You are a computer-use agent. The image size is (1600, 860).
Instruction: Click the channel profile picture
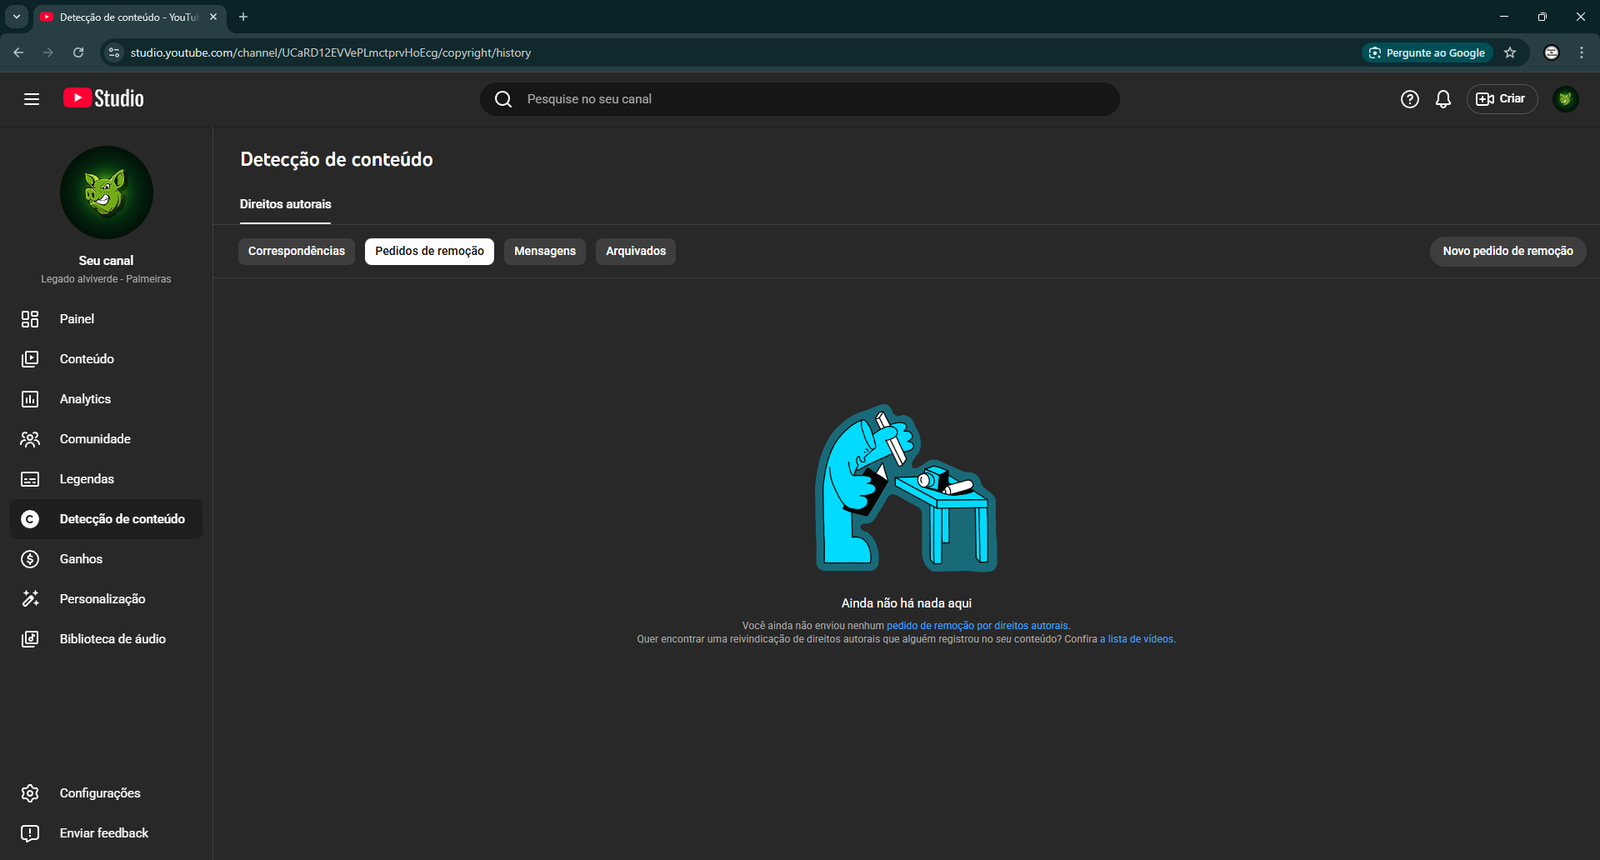tap(106, 193)
